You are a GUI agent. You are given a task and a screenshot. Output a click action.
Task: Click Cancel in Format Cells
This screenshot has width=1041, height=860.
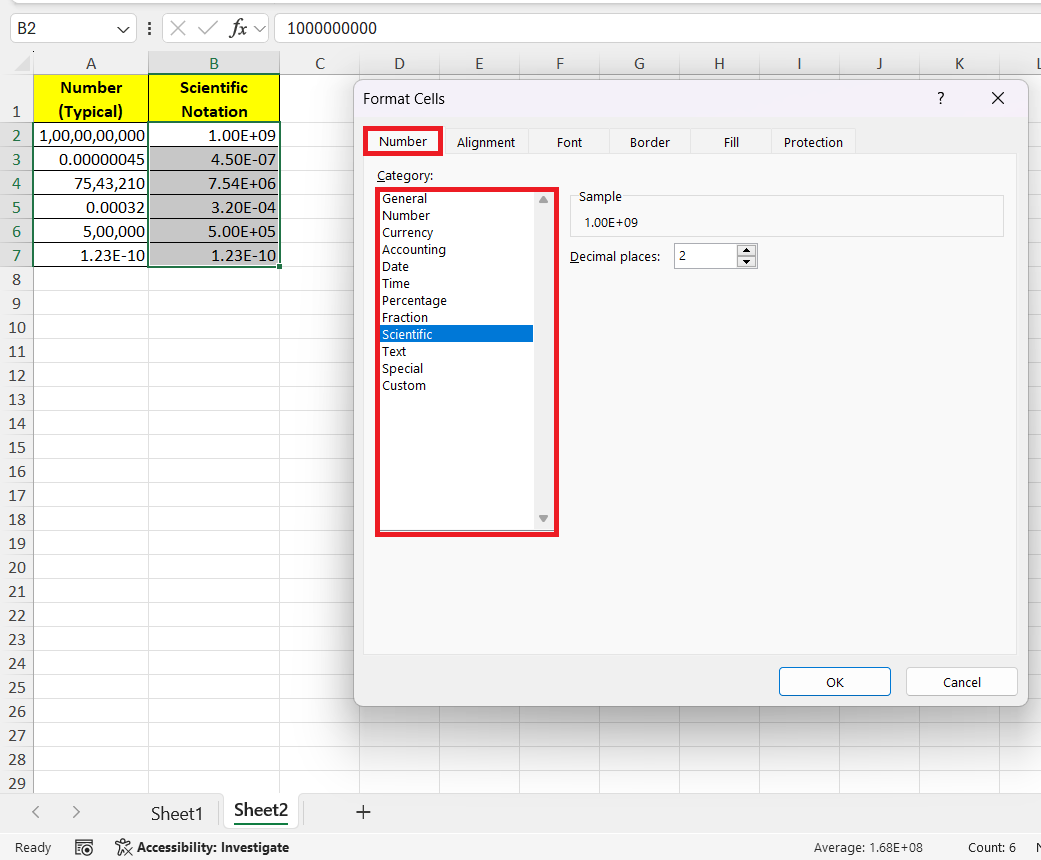pyautogui.click(x=961, y=682)
